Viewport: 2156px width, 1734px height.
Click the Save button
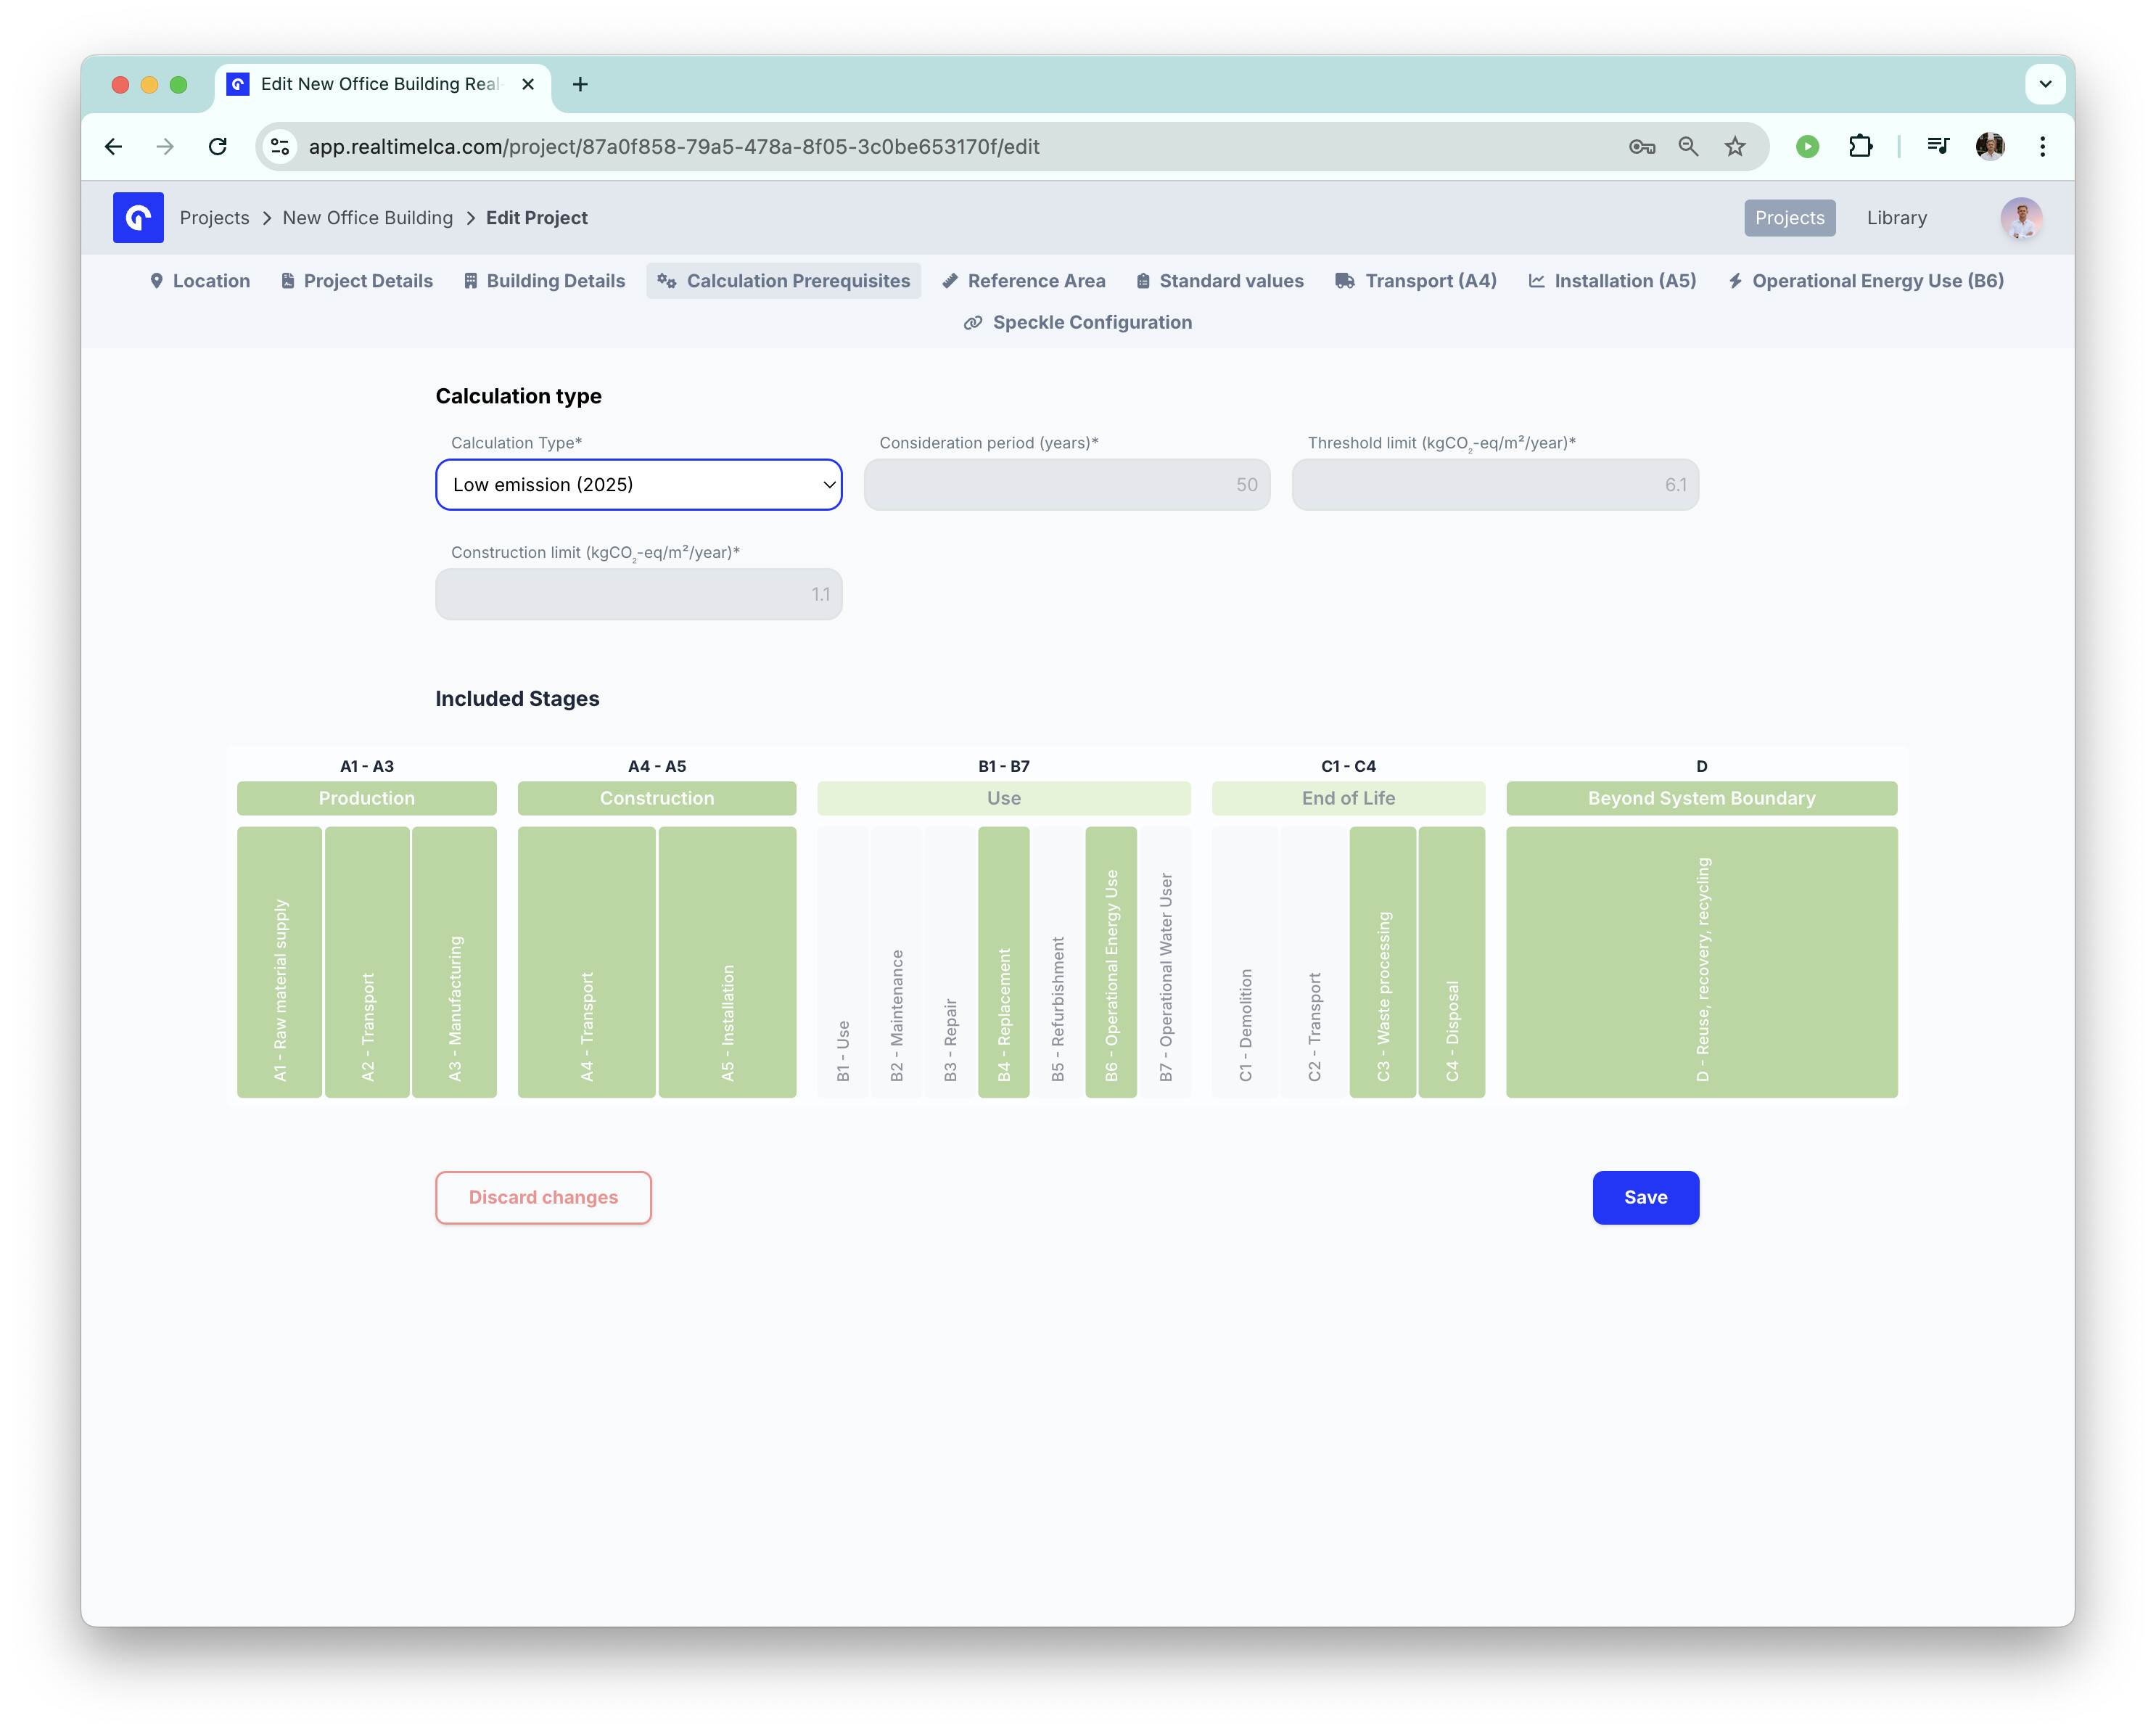(1645, 1197)
